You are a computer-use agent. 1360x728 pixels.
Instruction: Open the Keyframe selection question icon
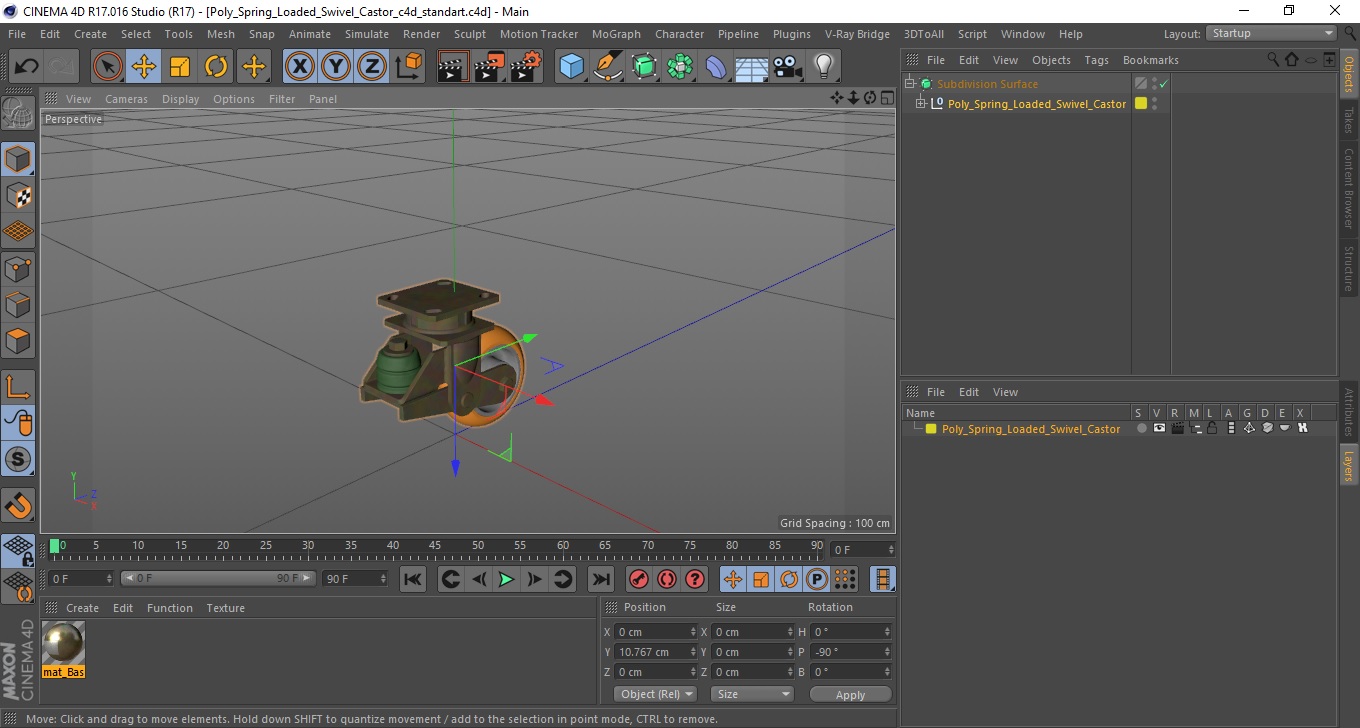695,579
